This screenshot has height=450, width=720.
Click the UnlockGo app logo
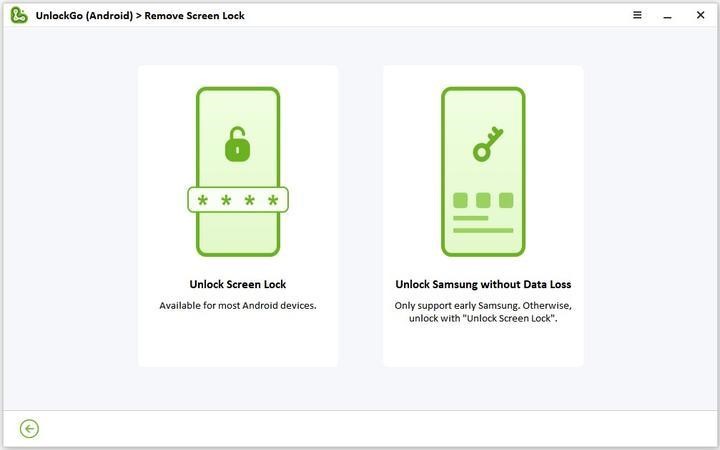19,15
